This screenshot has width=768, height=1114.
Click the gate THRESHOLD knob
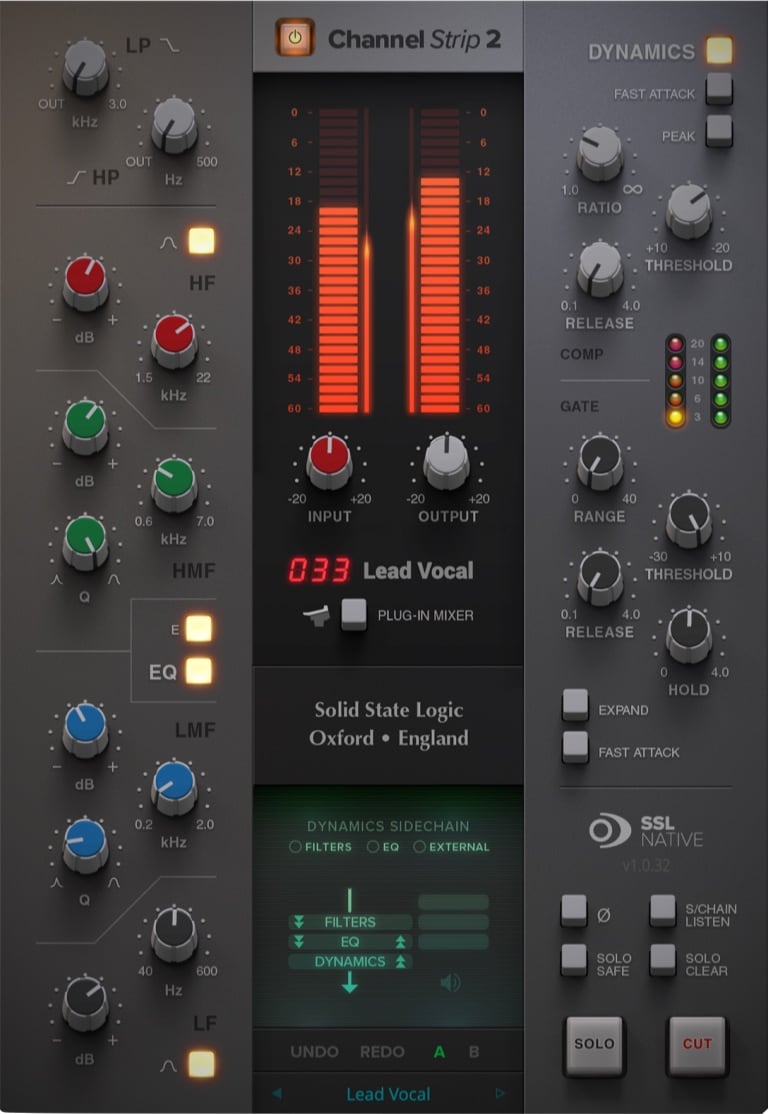coord(688,520)
